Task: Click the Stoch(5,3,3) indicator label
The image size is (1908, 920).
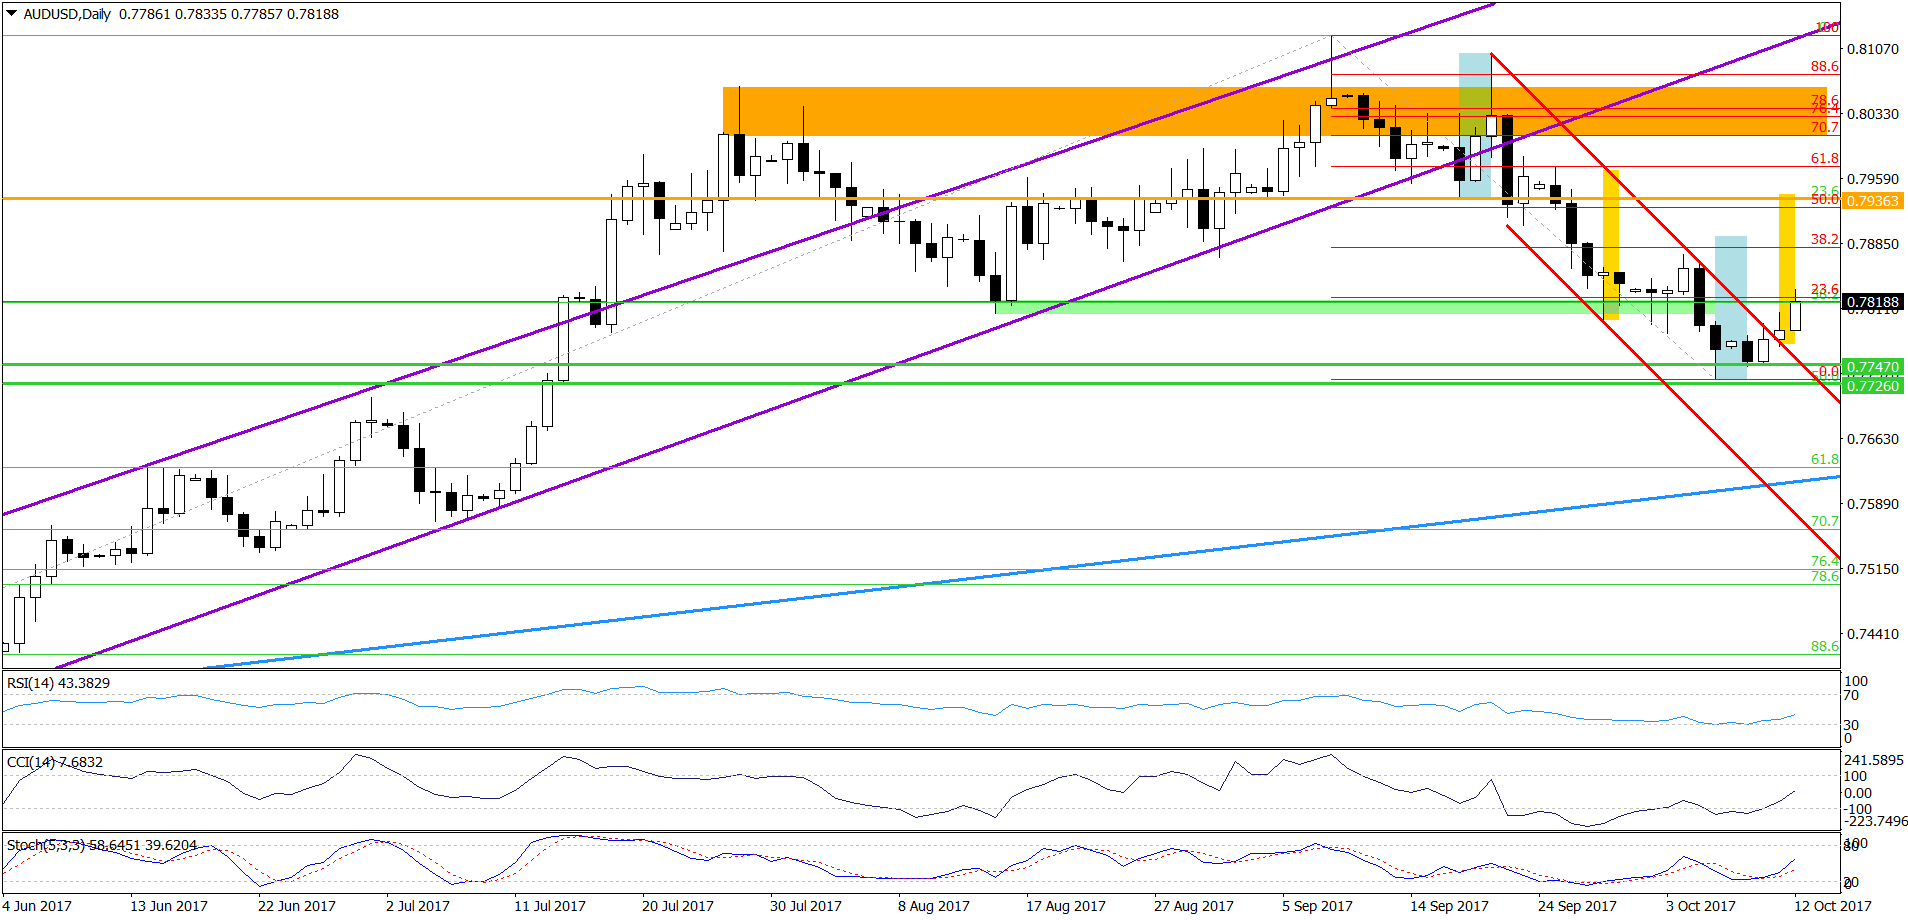Action: [x=102, y=845]
